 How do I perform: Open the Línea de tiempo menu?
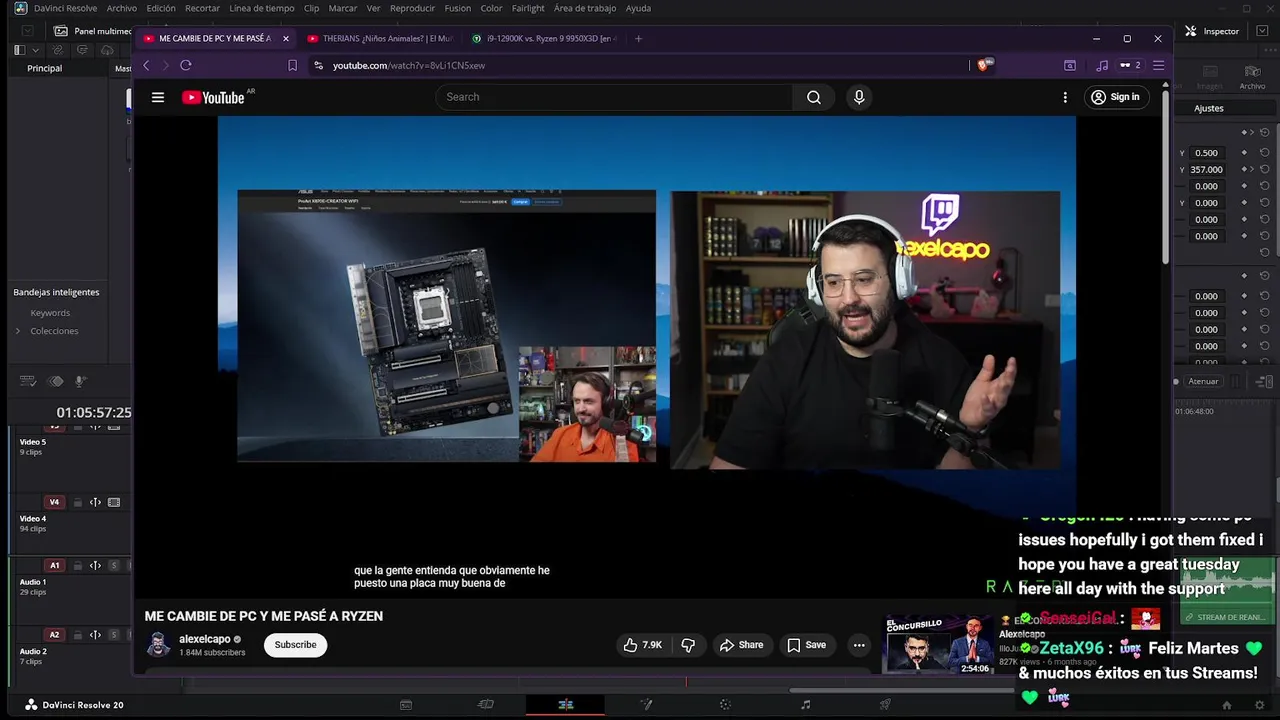click(x=262, y=8)
